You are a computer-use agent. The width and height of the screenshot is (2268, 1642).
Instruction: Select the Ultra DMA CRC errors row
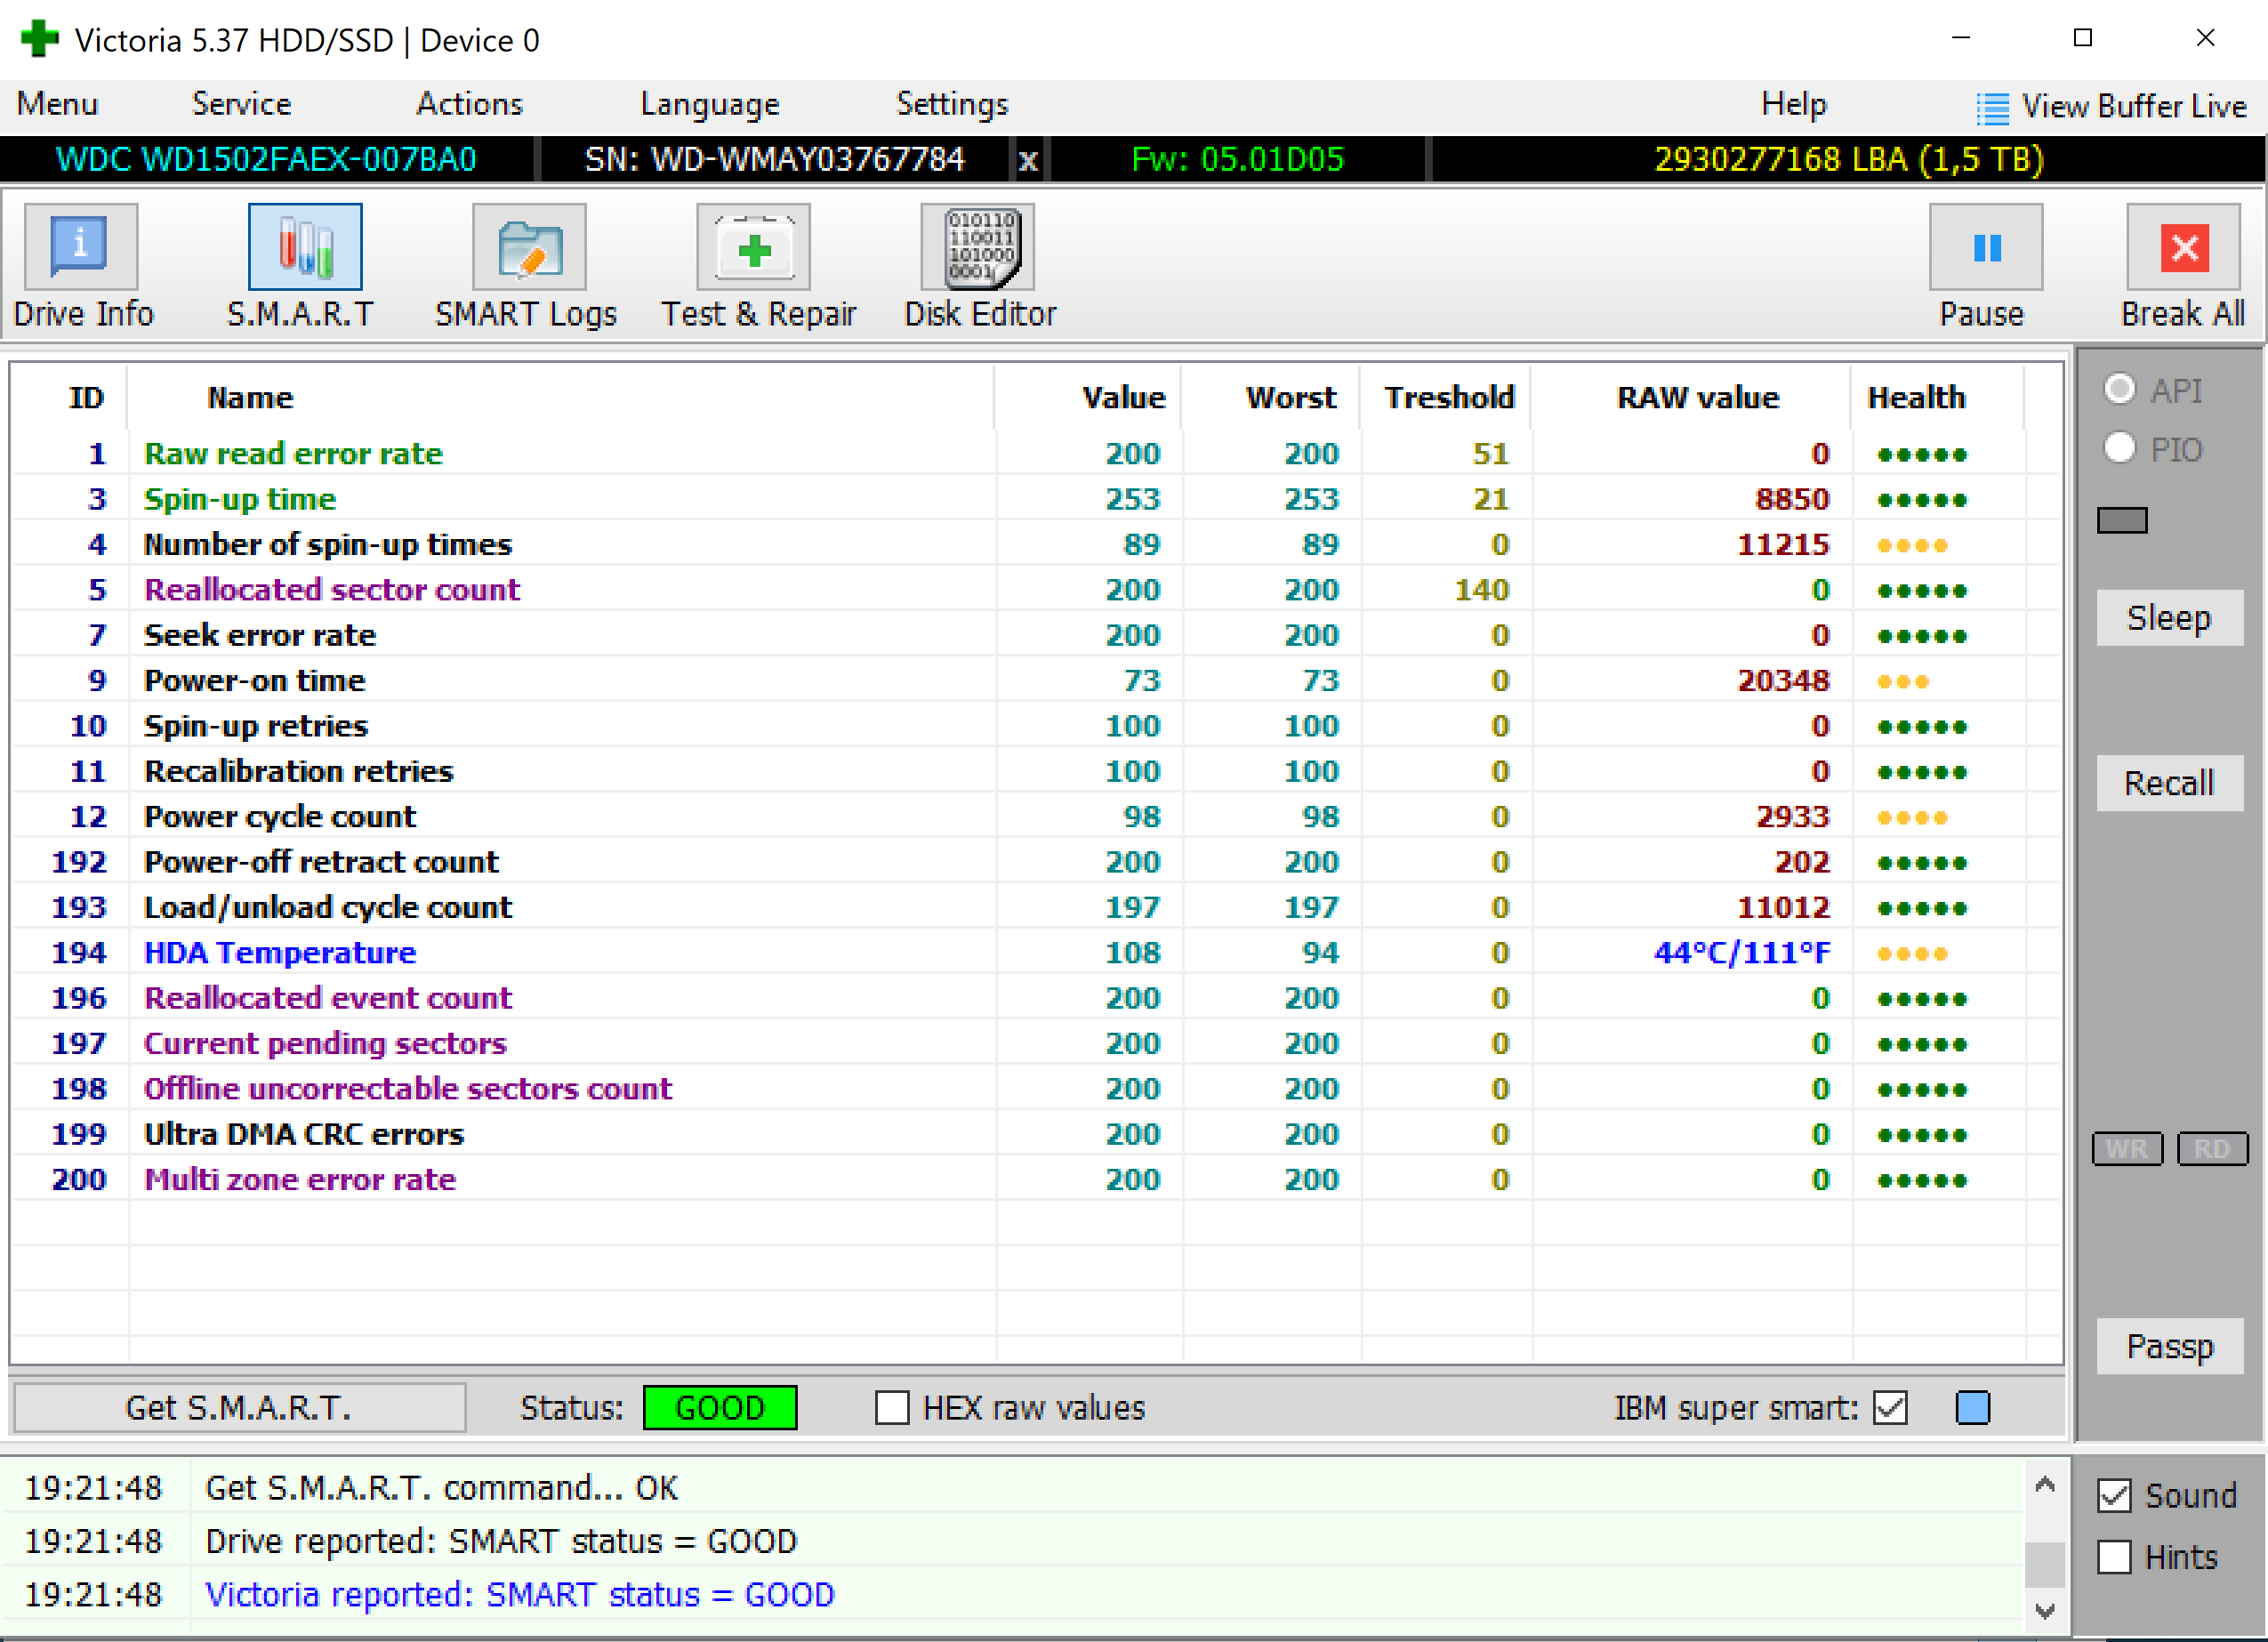(1036, 1134)
